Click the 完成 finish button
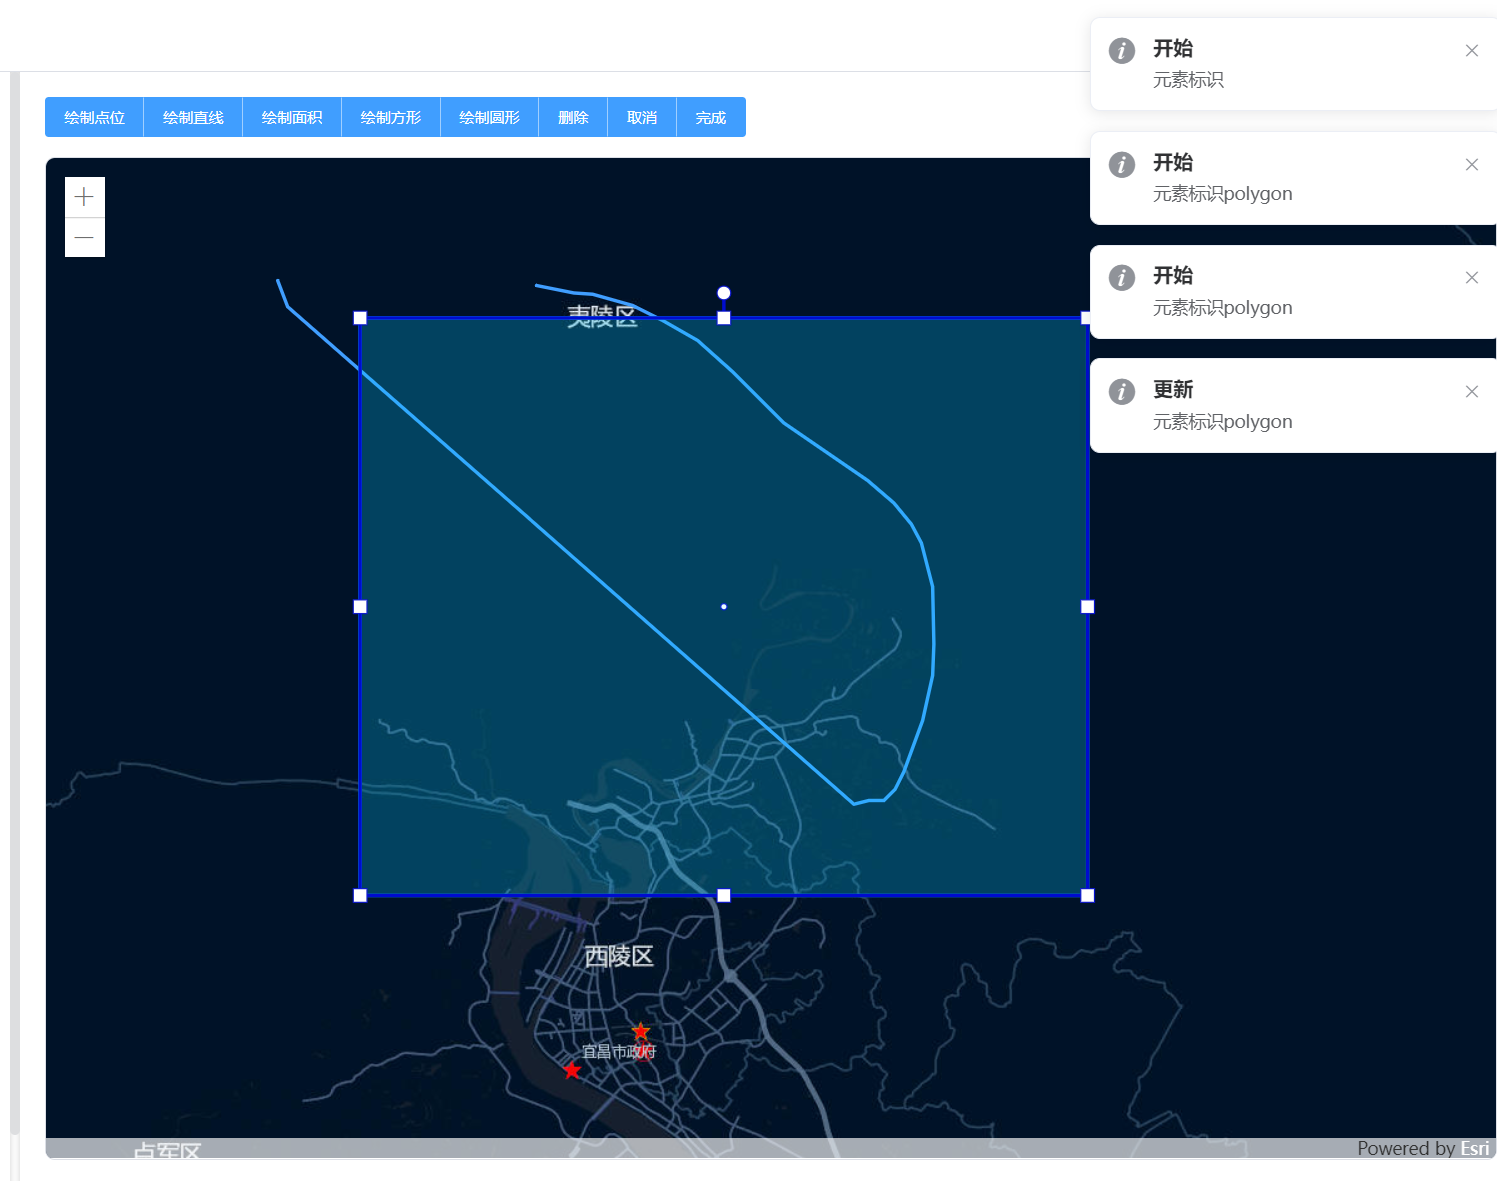Viewport: 1497px width, 1181px height. pyautogui.click(x=711, y=117)
